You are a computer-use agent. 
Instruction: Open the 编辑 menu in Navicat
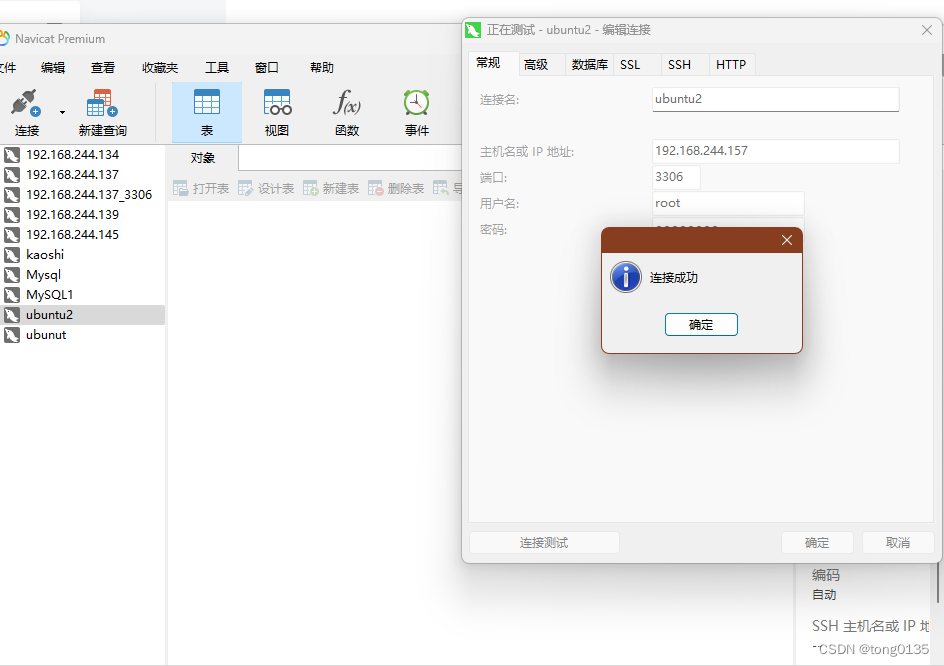(53, 67)
